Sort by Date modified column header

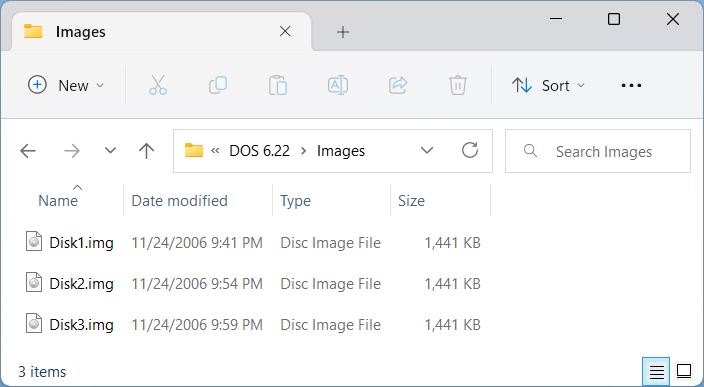pos(180,201)
